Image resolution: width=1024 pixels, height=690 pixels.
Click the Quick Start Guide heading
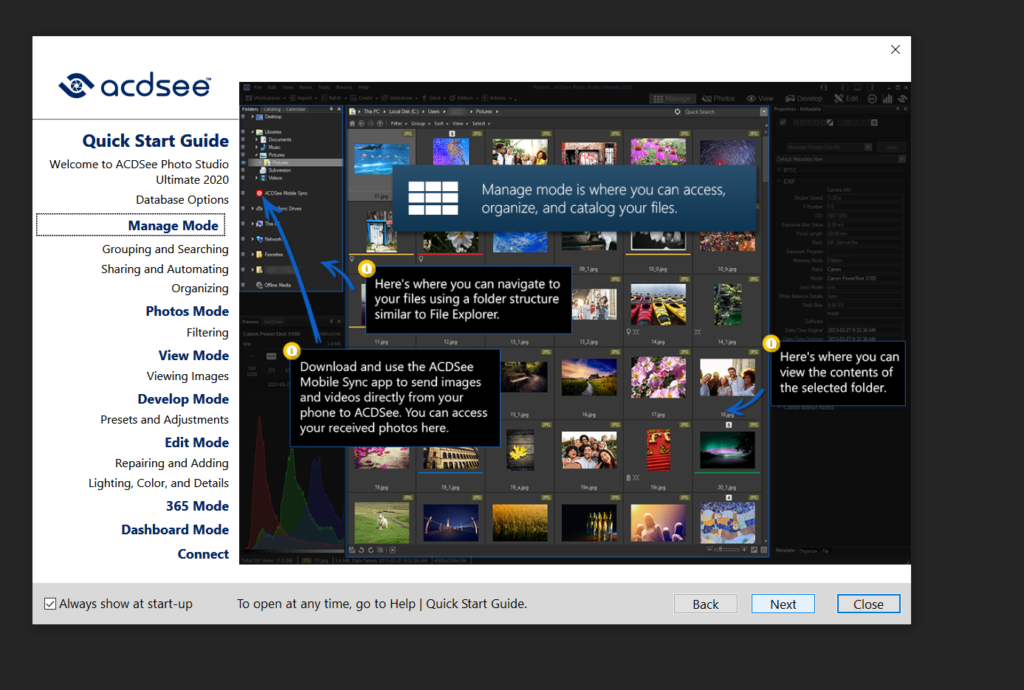(x=155, y=141)
